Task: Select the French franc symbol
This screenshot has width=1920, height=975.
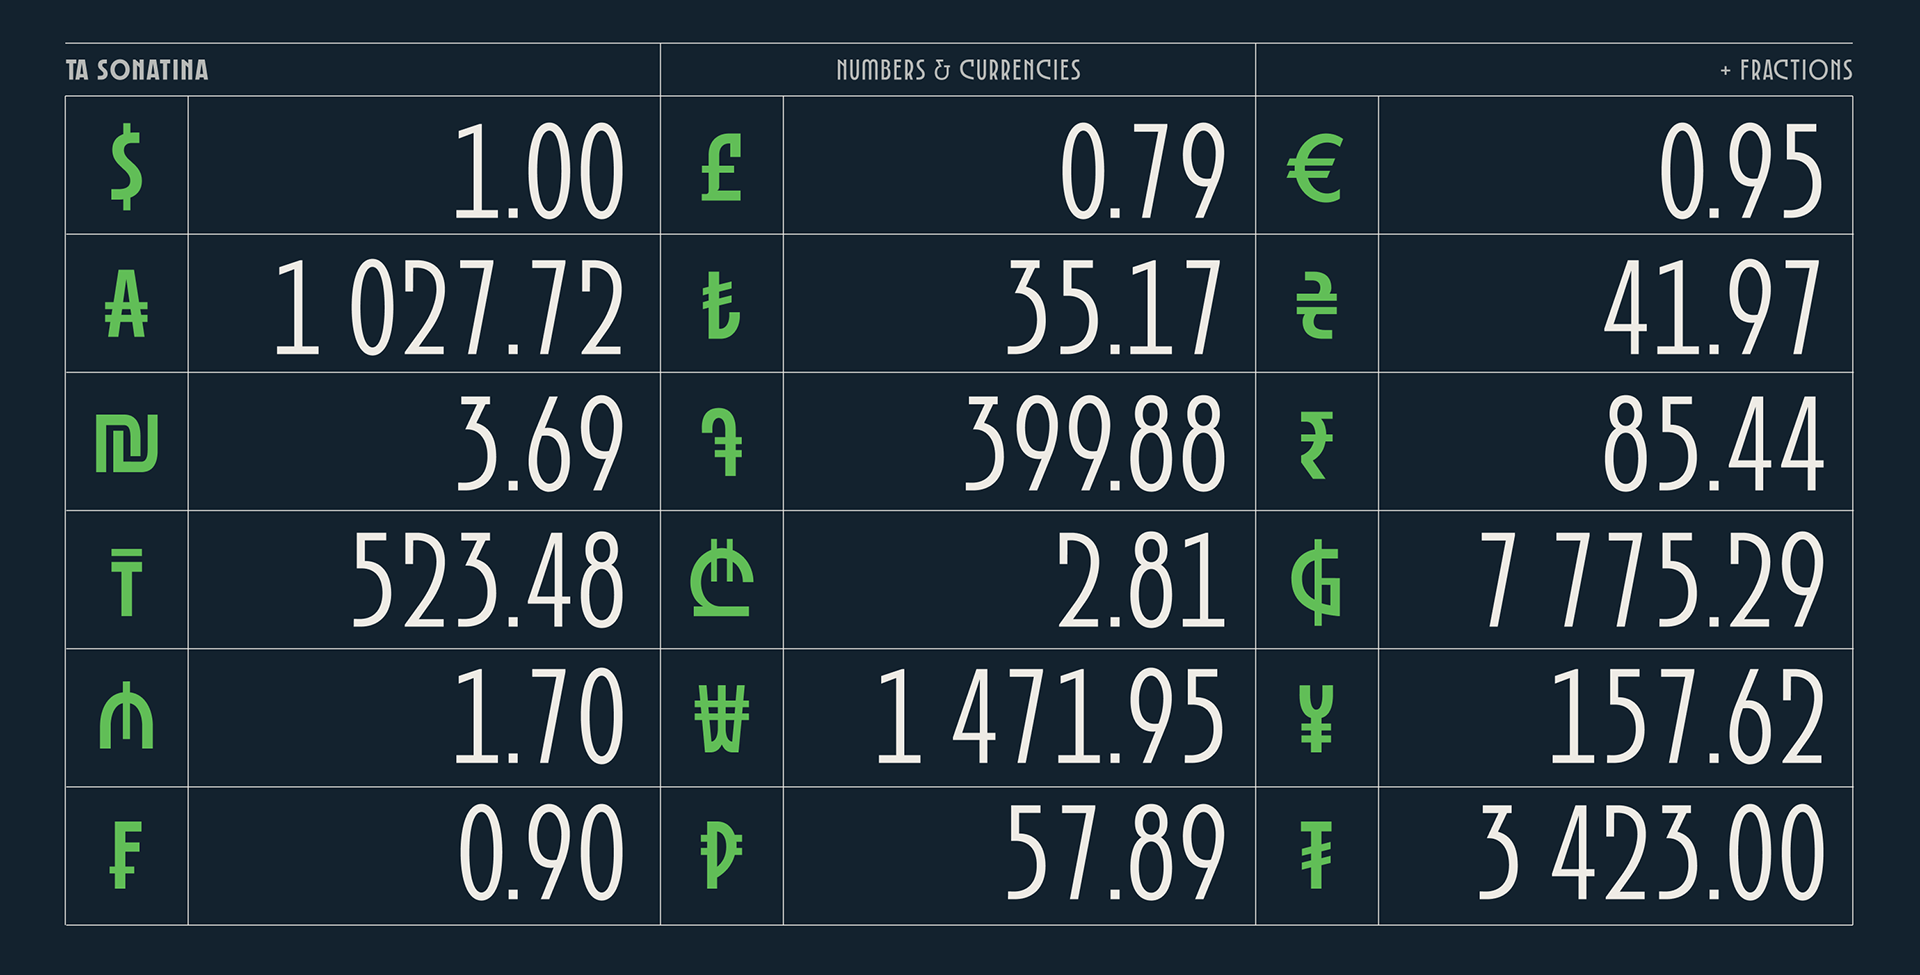Action: click(125, 855)
